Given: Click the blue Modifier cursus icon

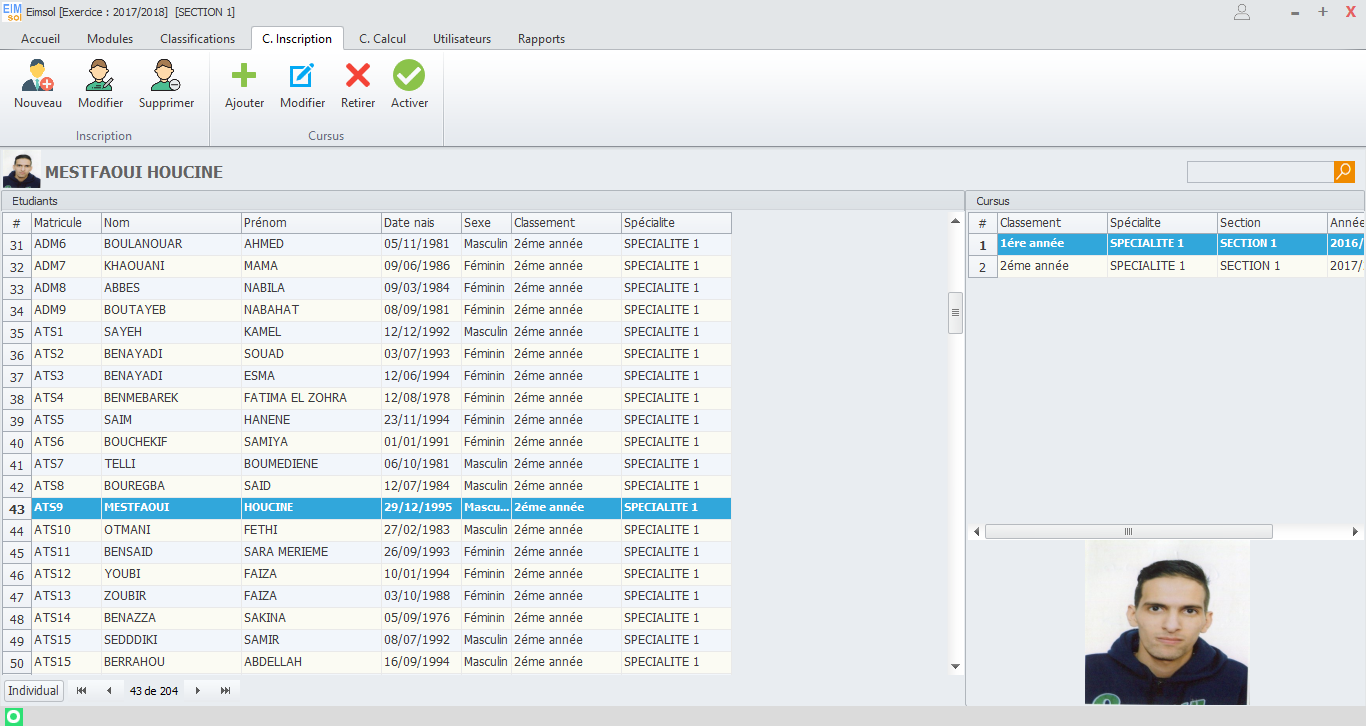Looking at the screenshot, I should pyautogui.click(x=302, y=76).
